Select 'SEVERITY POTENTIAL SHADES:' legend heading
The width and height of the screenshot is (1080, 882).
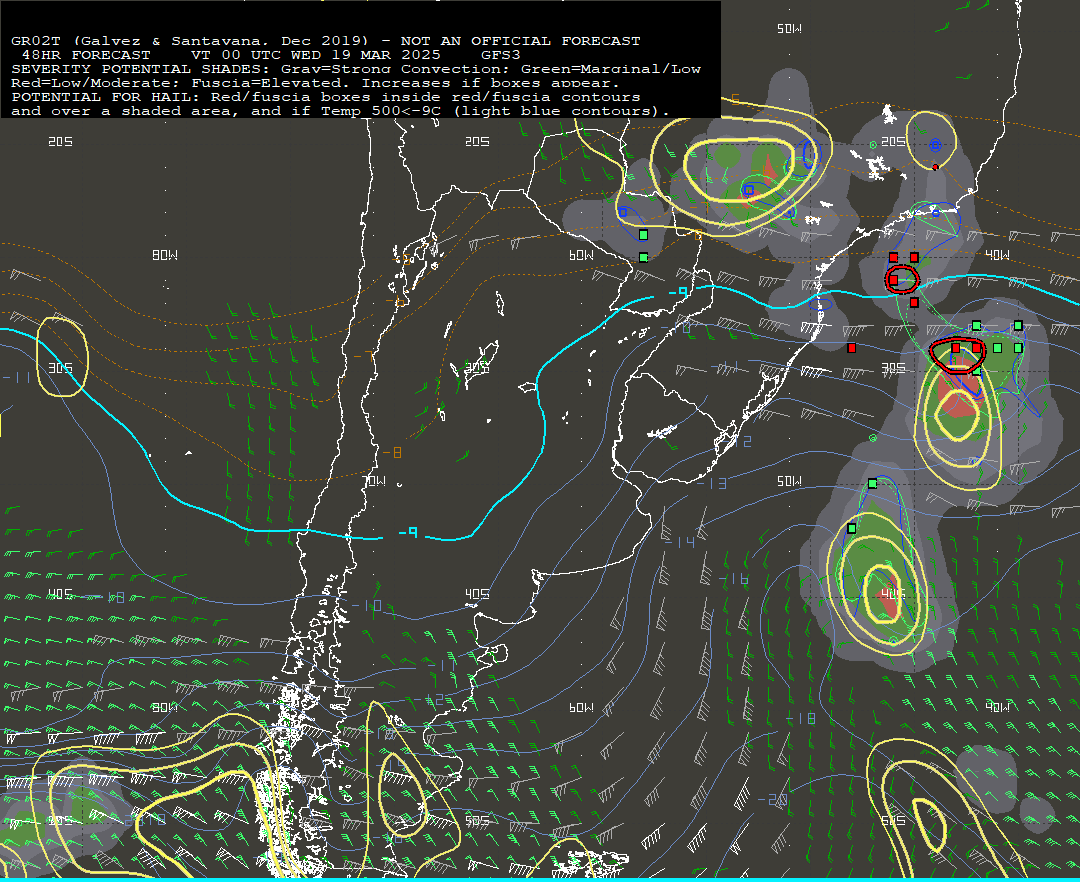point(142,69)
